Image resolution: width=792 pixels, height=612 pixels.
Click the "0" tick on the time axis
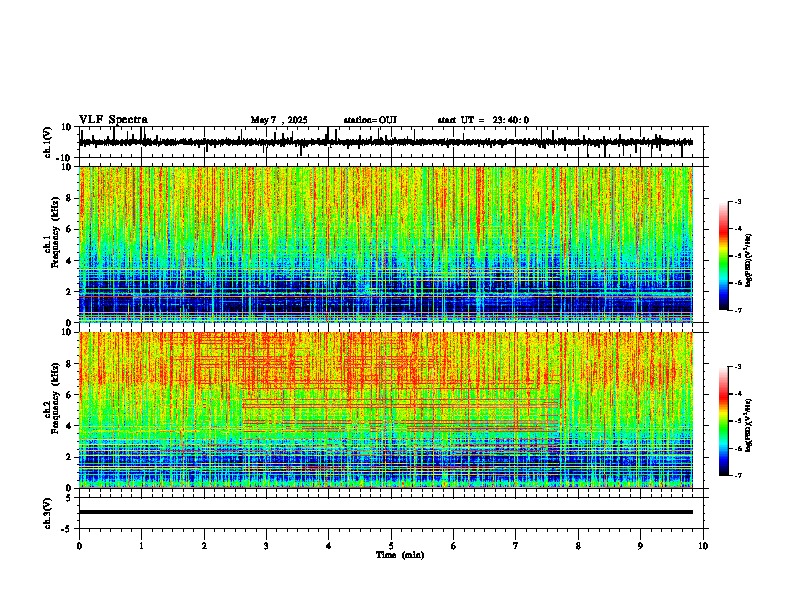point(79,546)
